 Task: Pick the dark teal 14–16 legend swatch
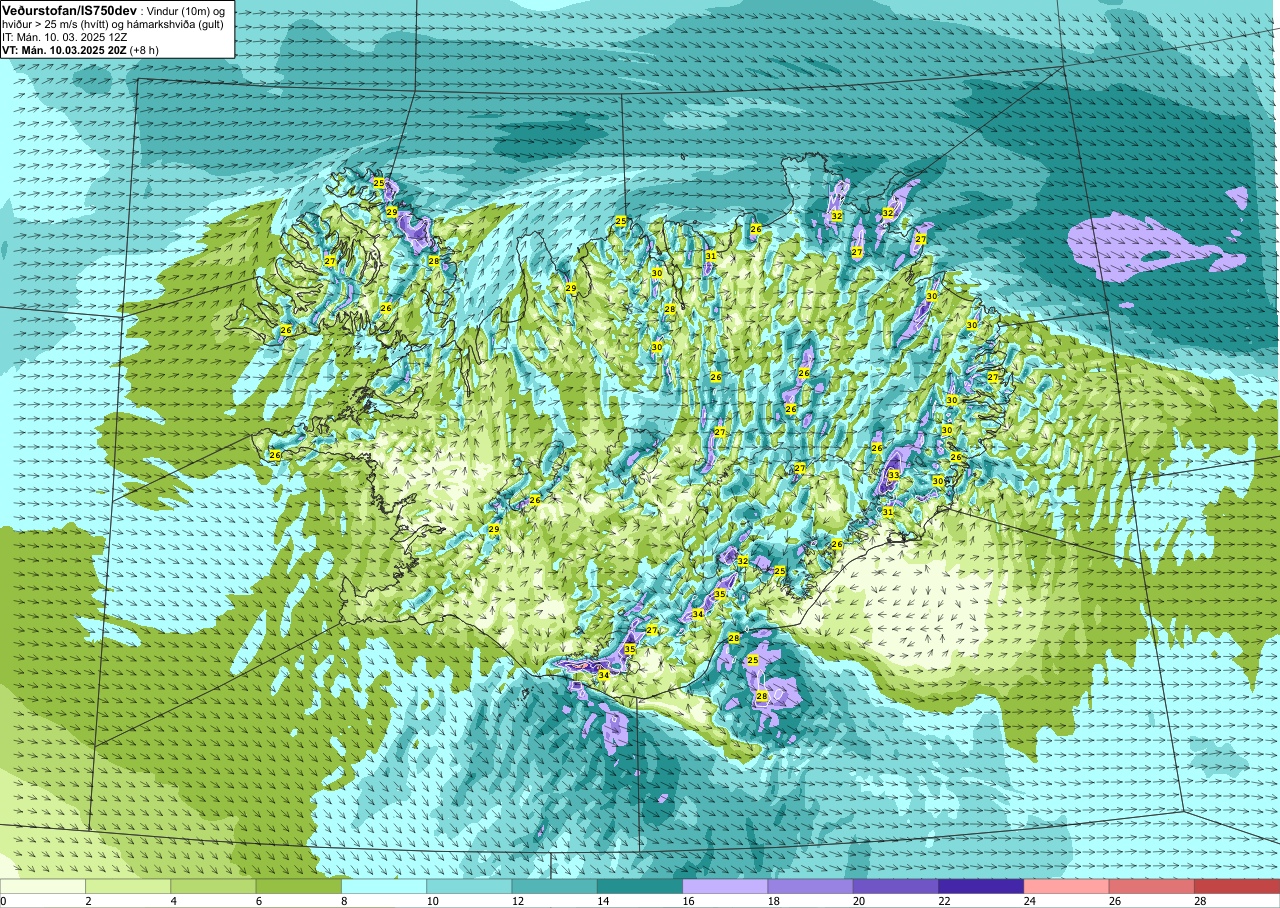coord(640,886)
